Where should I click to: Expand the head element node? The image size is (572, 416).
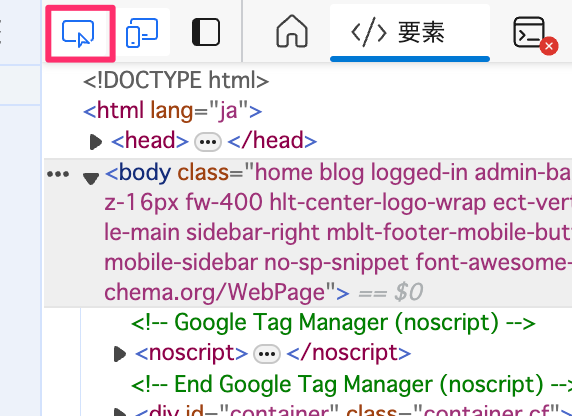96,142
